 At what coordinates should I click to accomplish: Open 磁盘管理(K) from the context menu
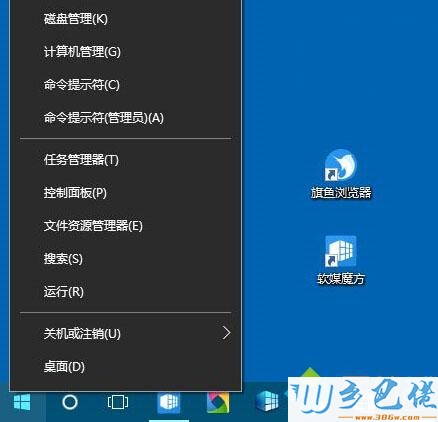pos(126,19)
